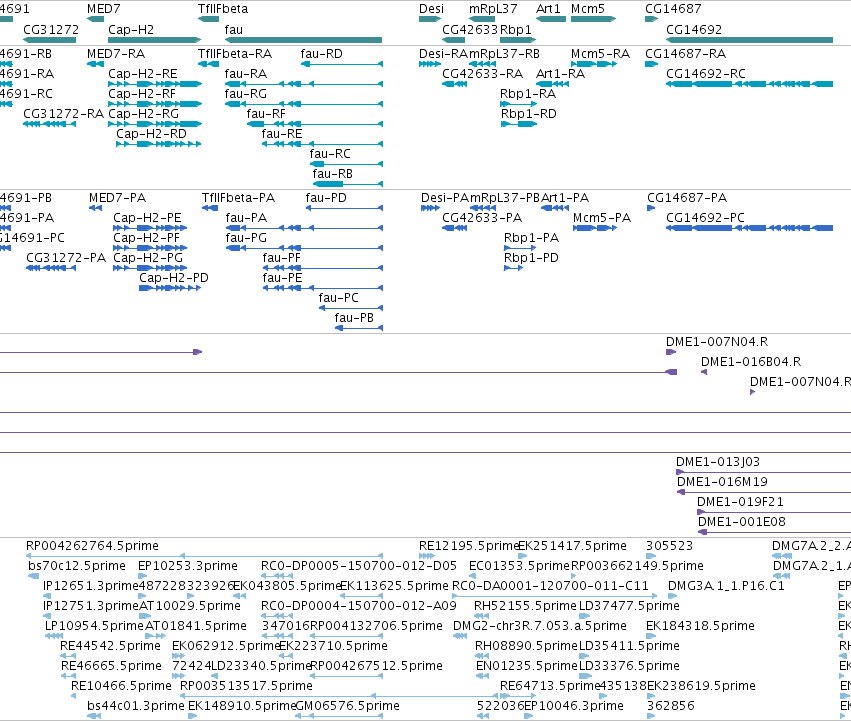Click EST label LD37477.5prime
This screenshot has height=721, width=851.
(629, 606)
